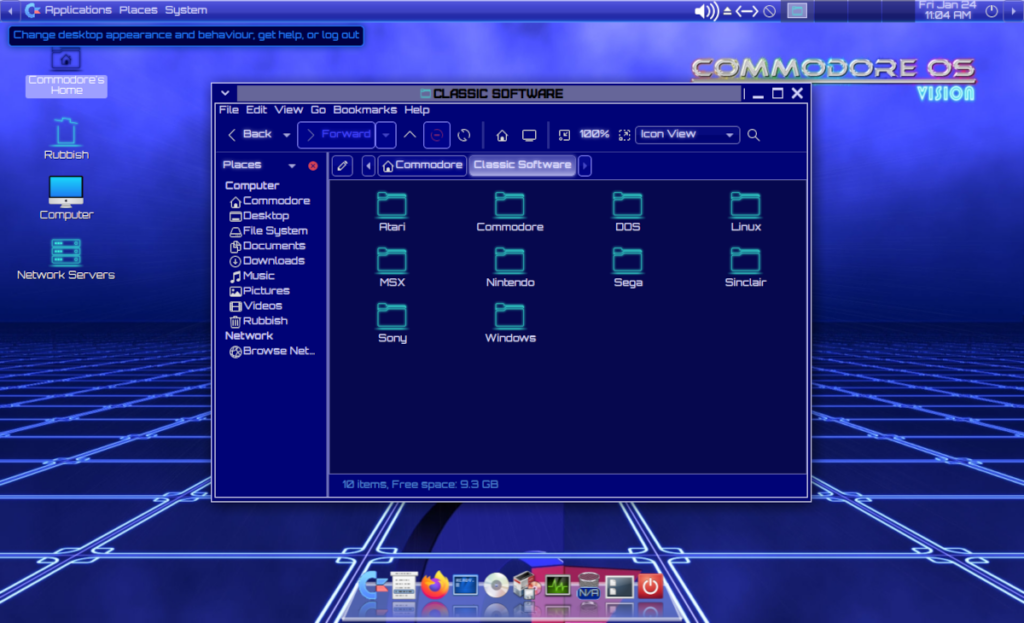Select Documents in the sidebar
Image resolution: width=1024 pixels, height=623 pixels.
(x=268, y=246)
